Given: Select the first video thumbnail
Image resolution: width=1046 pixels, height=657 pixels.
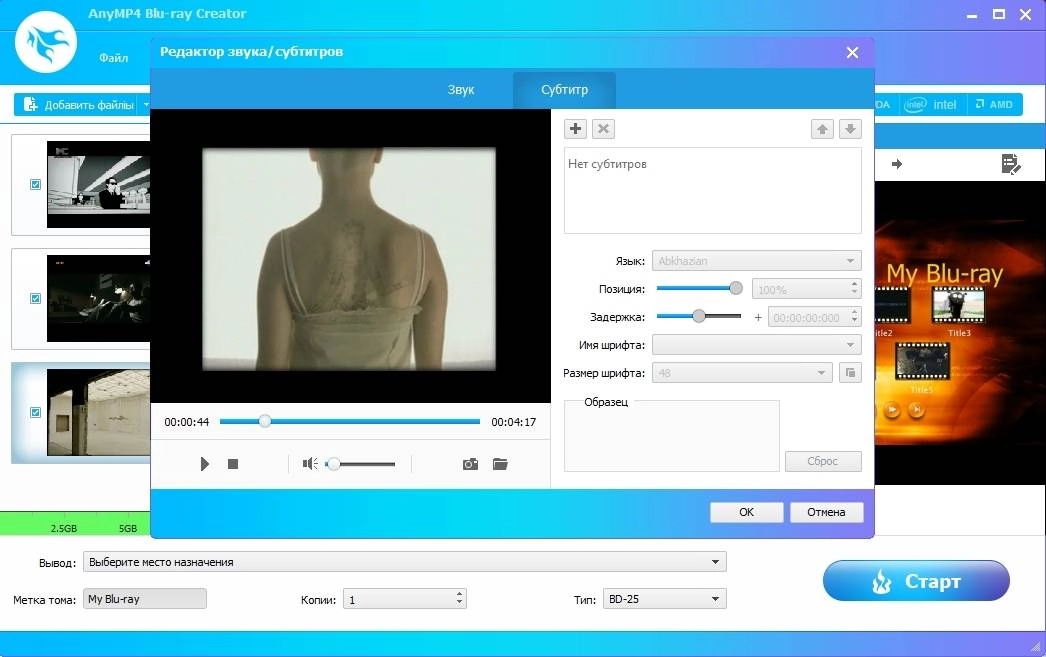Looking at the screenshot, I should pos(98,184).
